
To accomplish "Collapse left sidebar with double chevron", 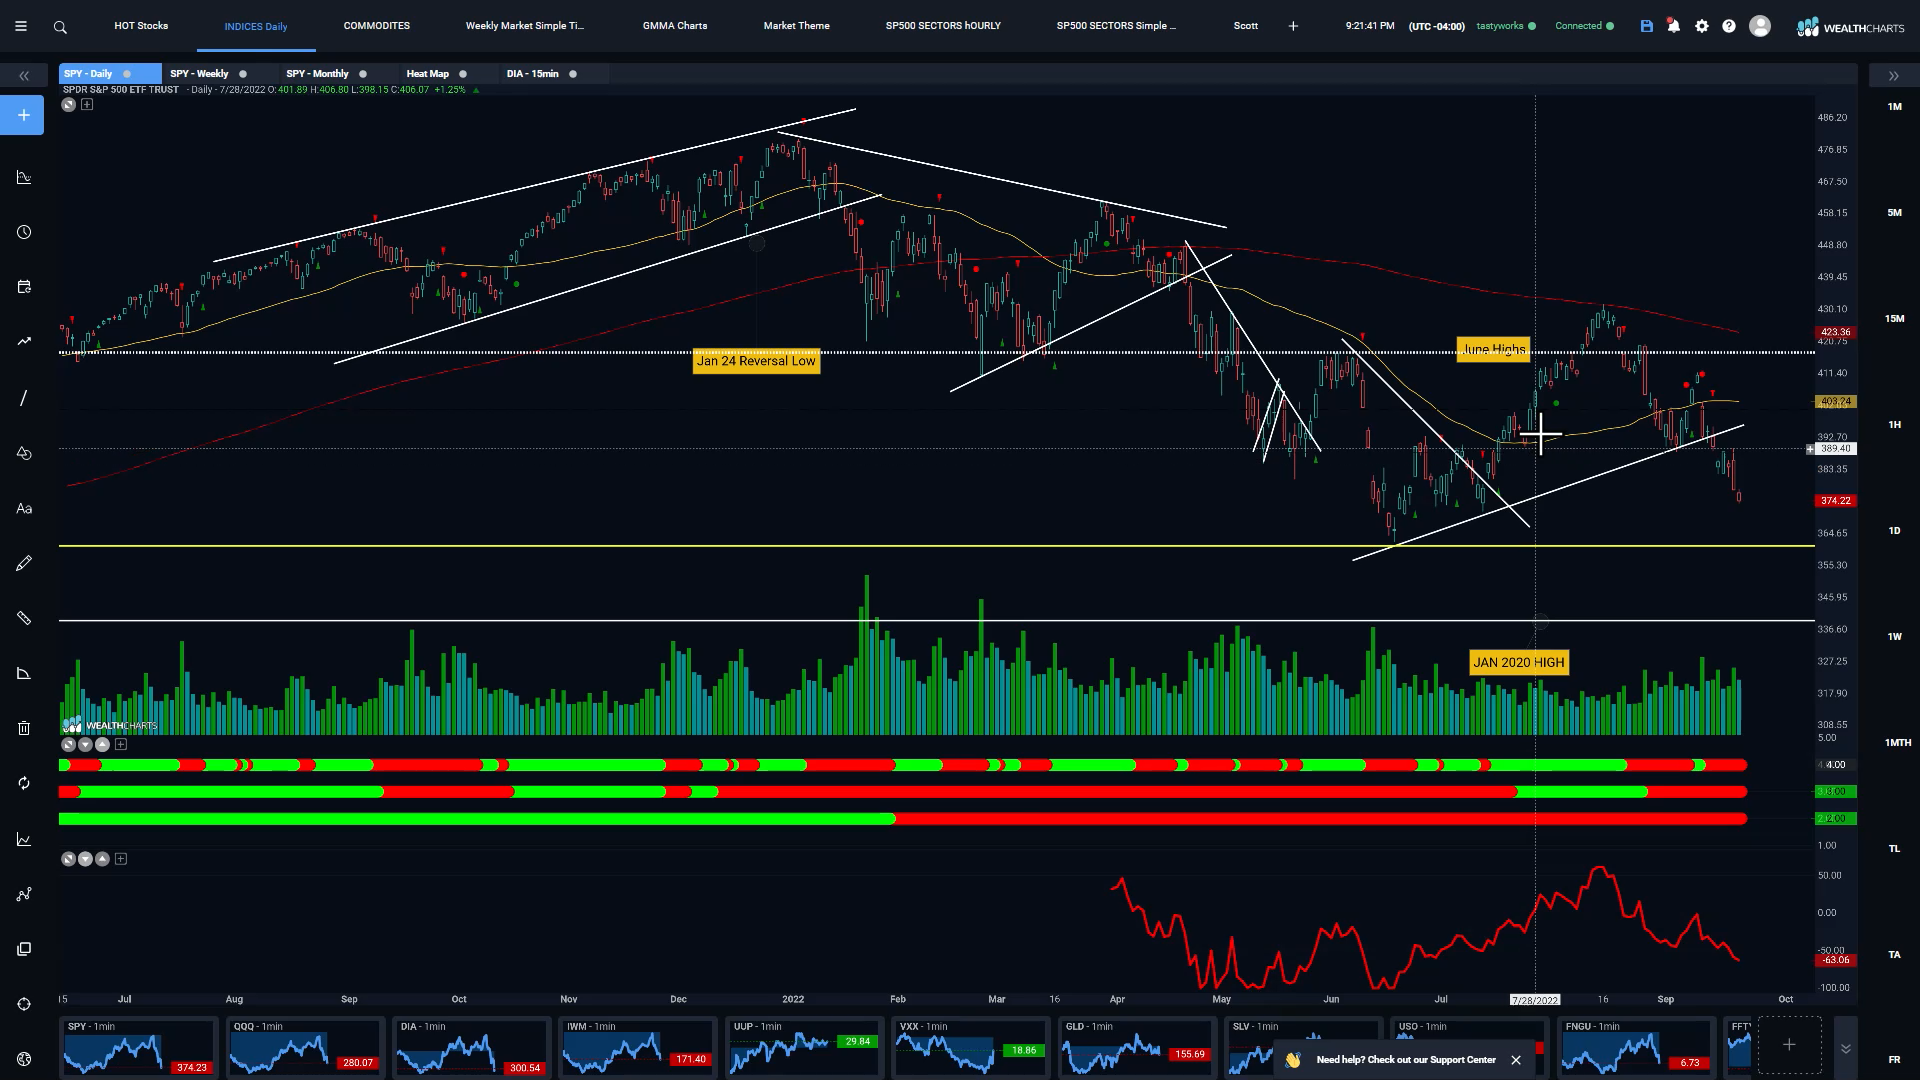I will tap(24, 76).
